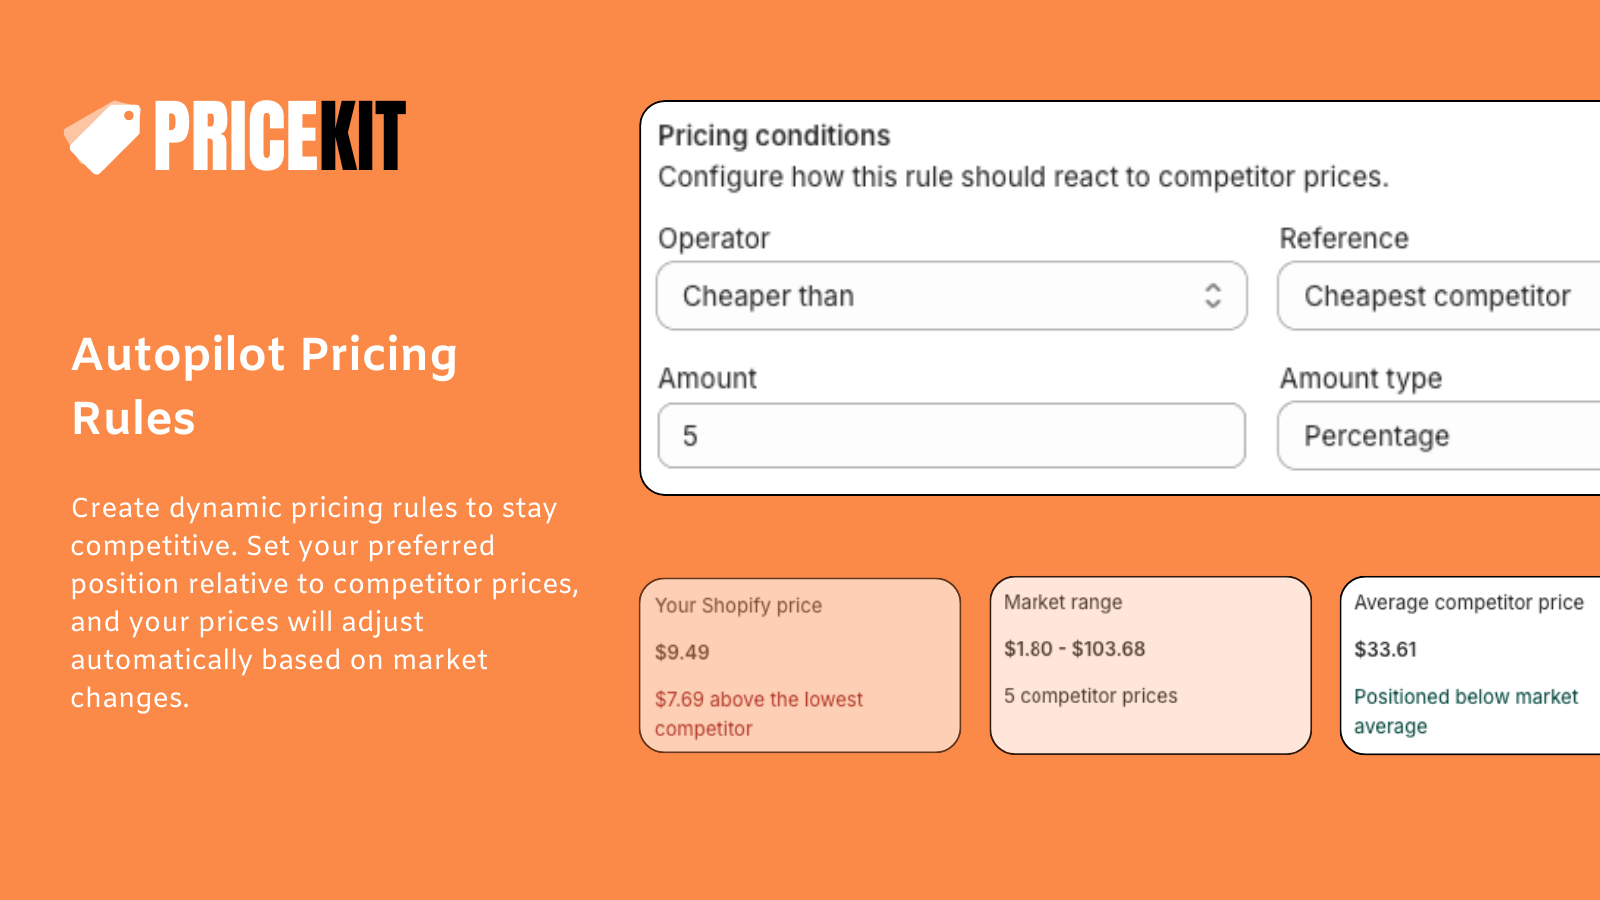This screenshot has width=1600, height=900.
Task: Select the $1.80 - $103.68 range text
Action: (x=1074, y=649)
